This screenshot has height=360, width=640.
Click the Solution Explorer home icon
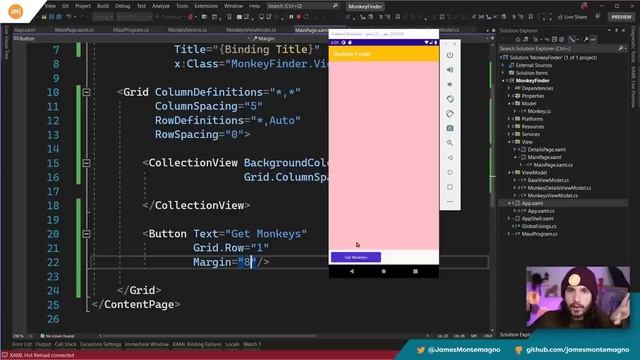tap(518, 40)
